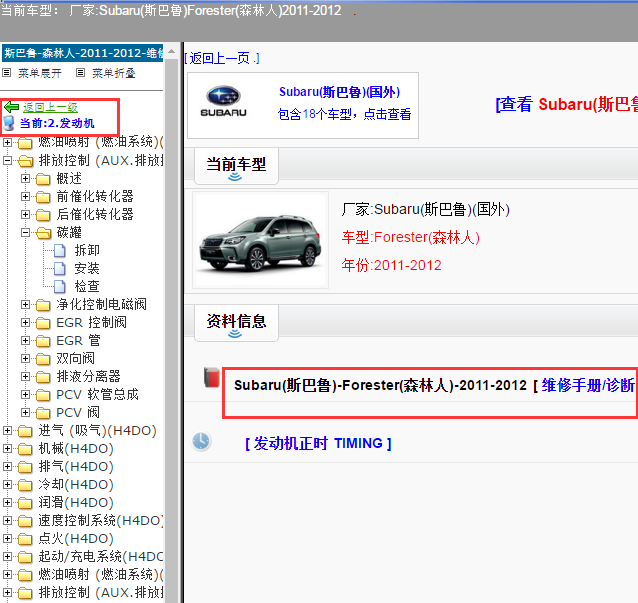The height and width of the screenshot is (603, 638).
Task: Open 维修手册/诊断 link
Action: point(589,385)
